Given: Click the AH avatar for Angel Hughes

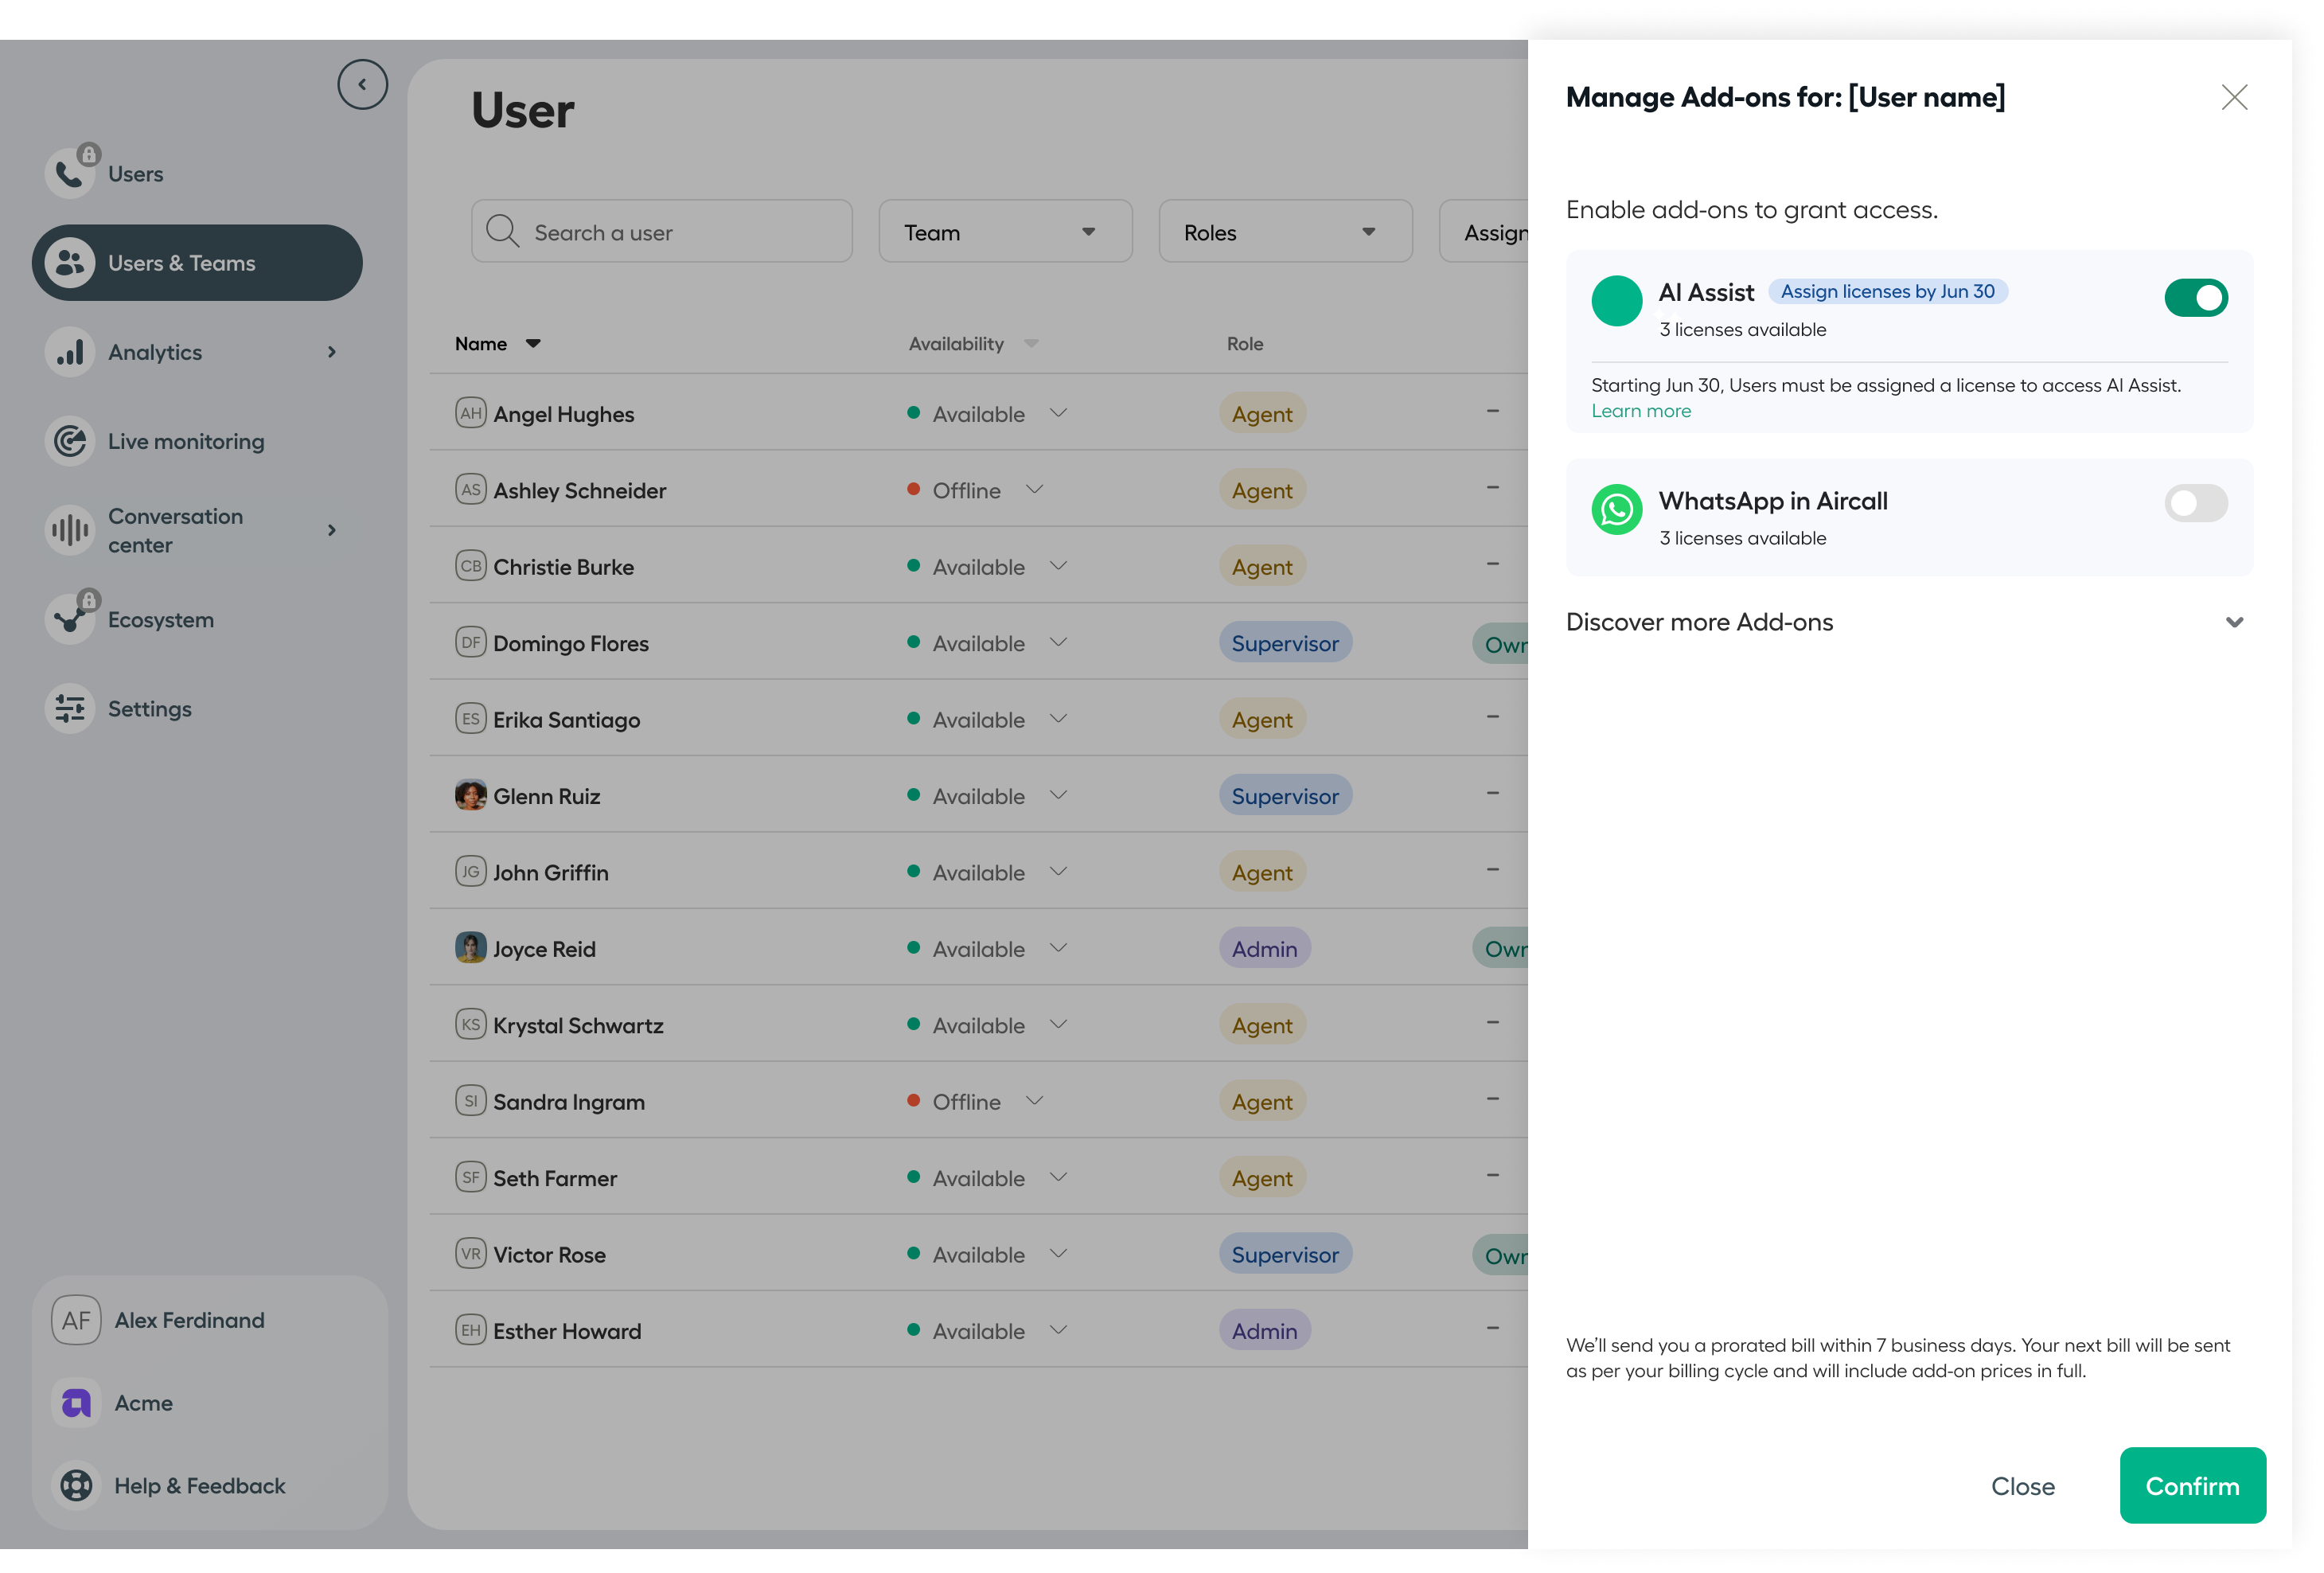Looking at the screenshot, I should (x=470, y=413).
